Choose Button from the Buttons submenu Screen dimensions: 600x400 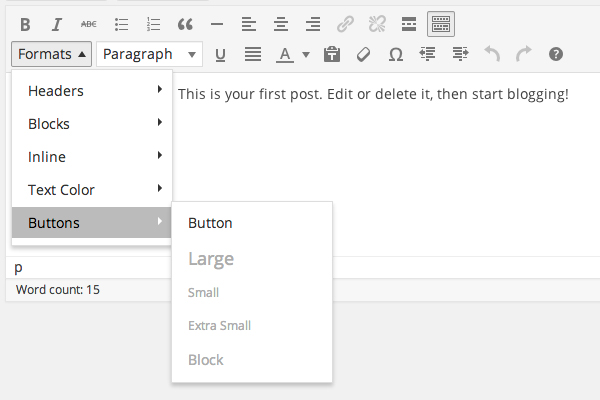pos(210,223)
